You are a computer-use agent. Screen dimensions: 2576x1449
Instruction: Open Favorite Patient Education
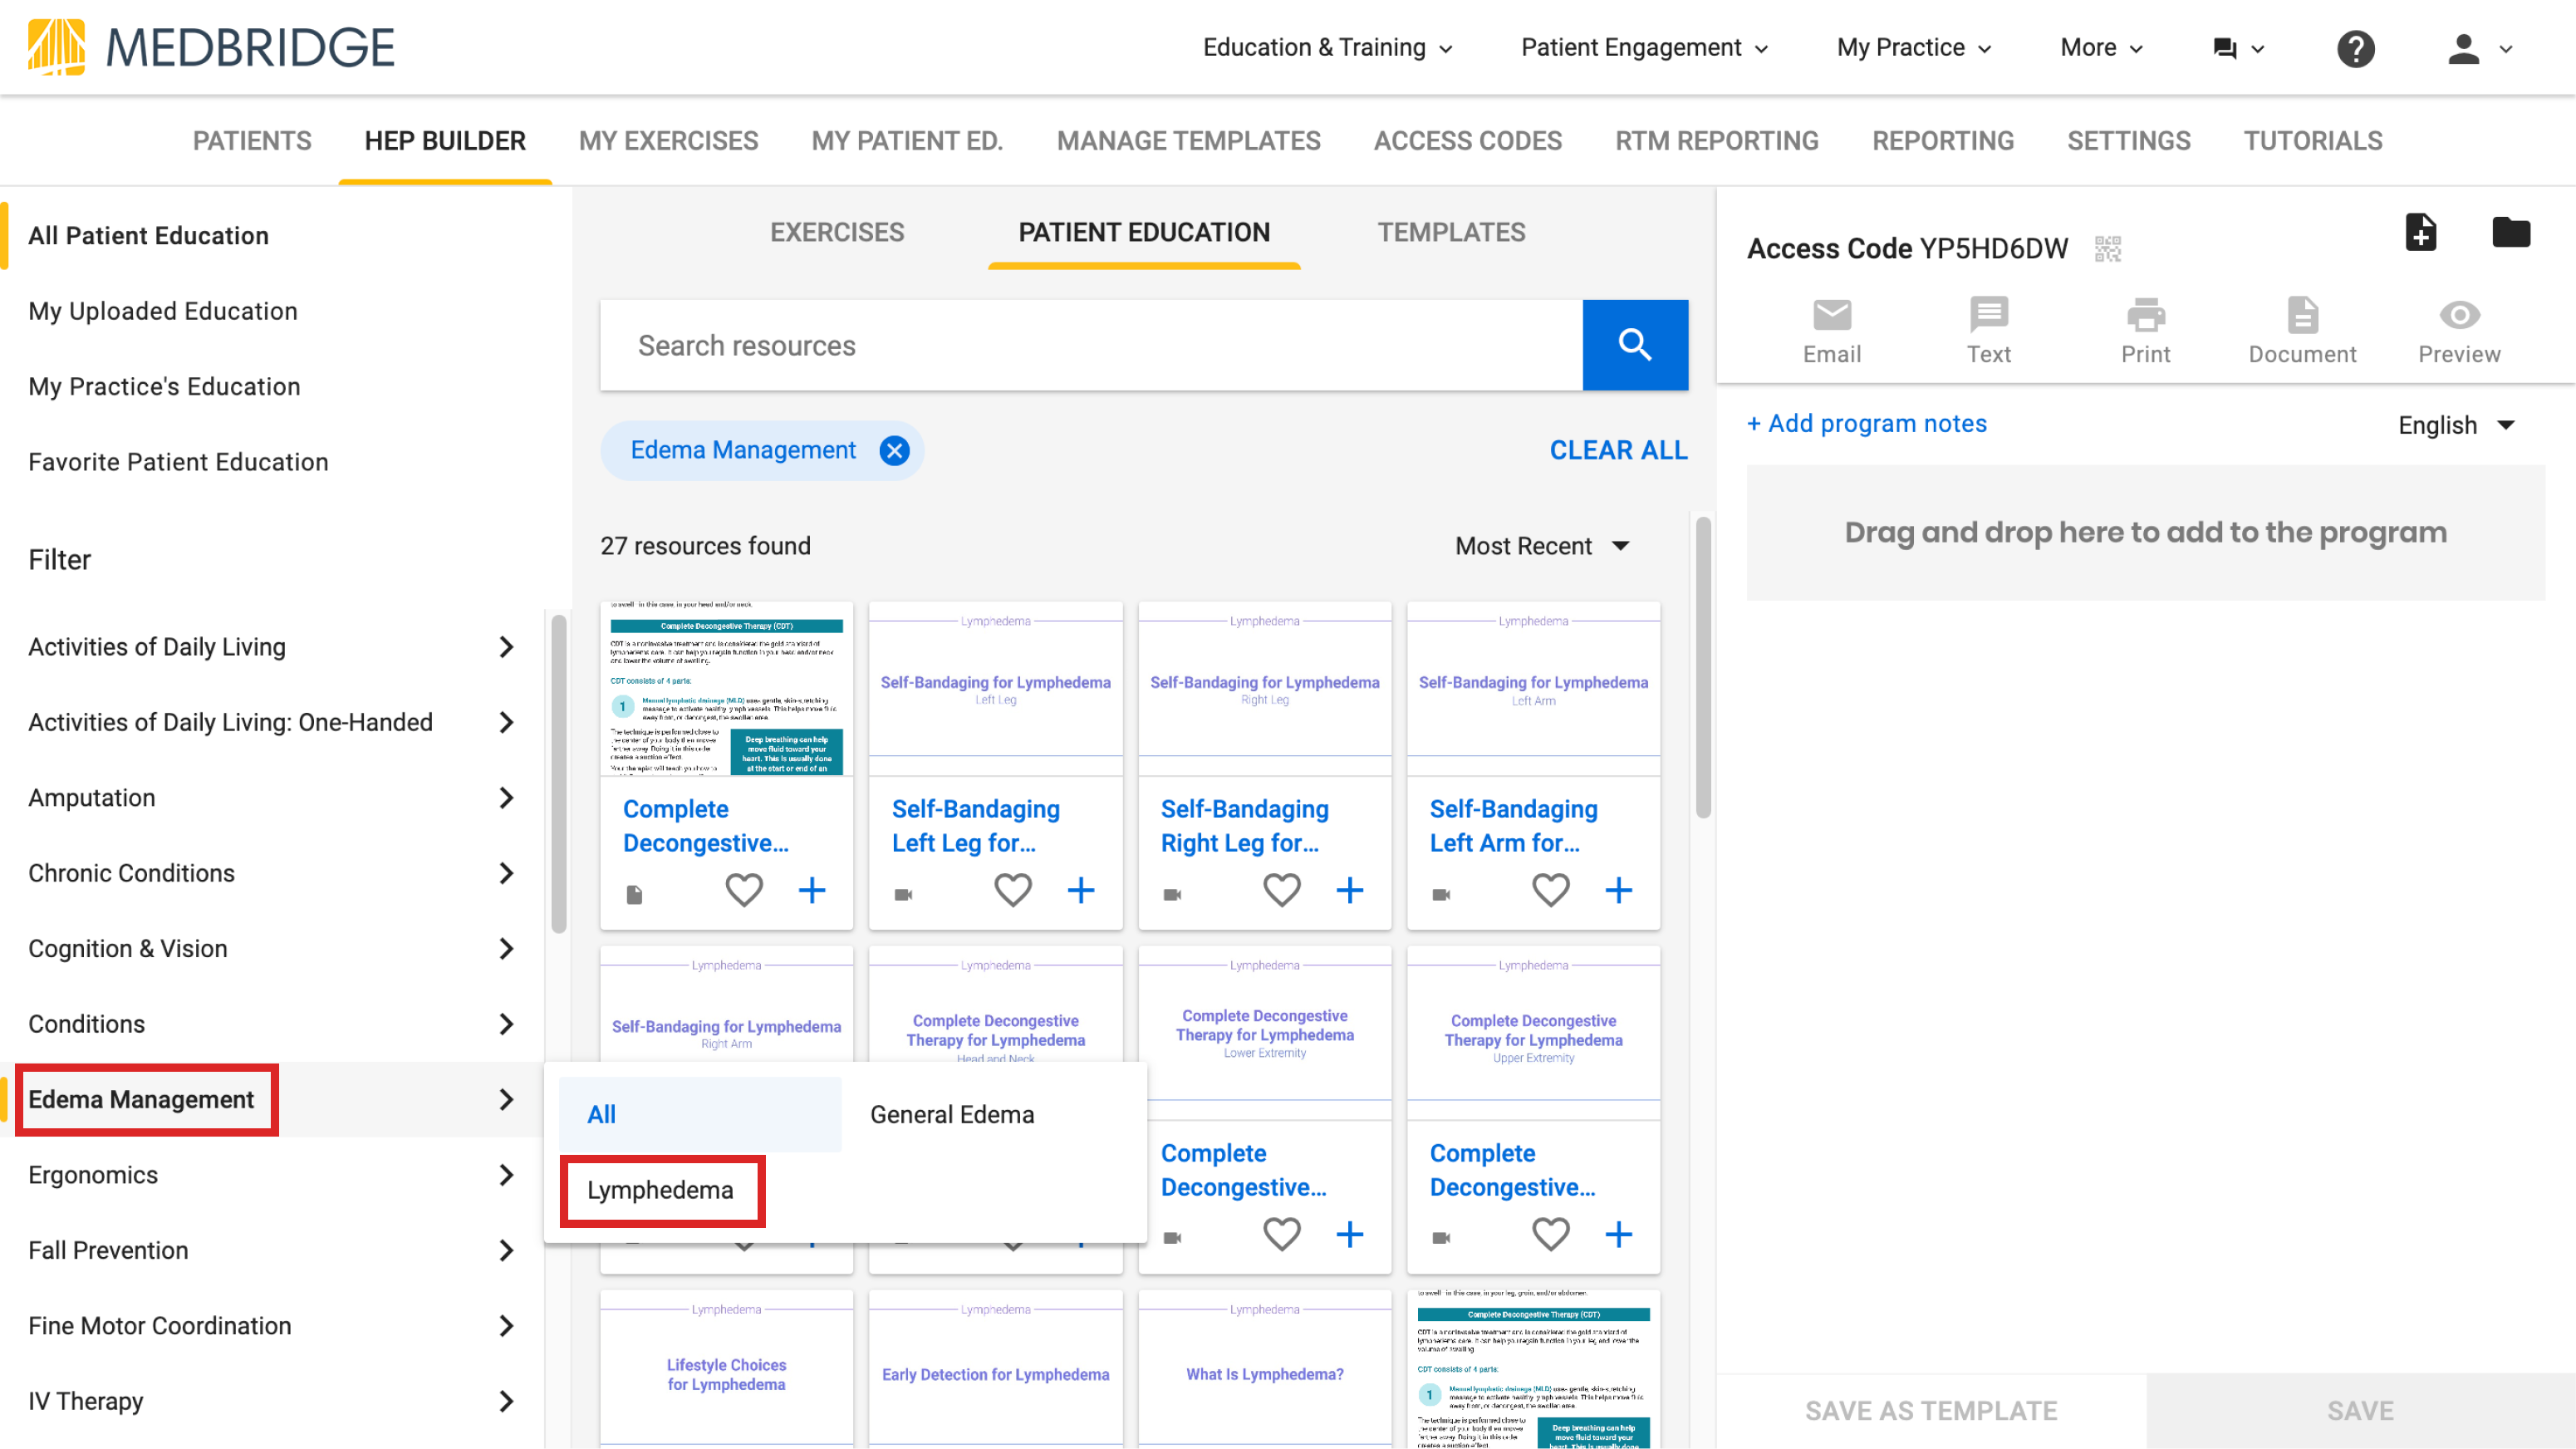point(178,462)
